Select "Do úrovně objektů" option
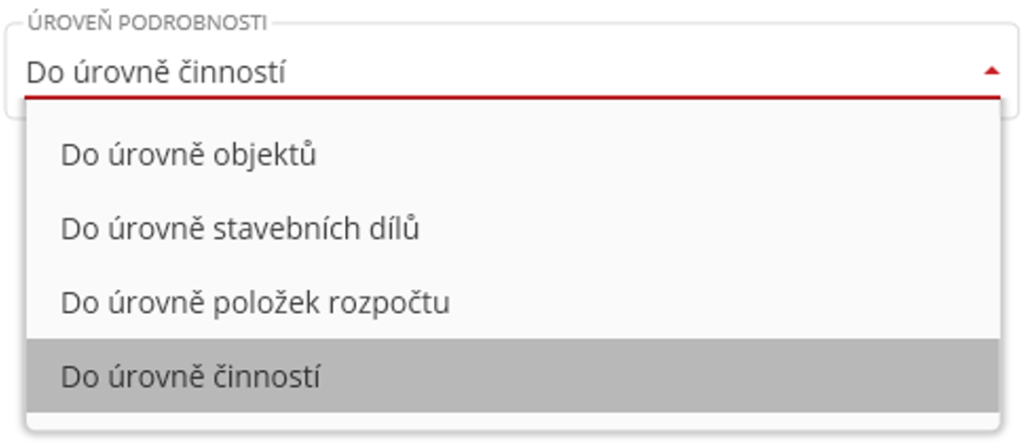The image size is (1024, 448). click(x=189, y=155)
